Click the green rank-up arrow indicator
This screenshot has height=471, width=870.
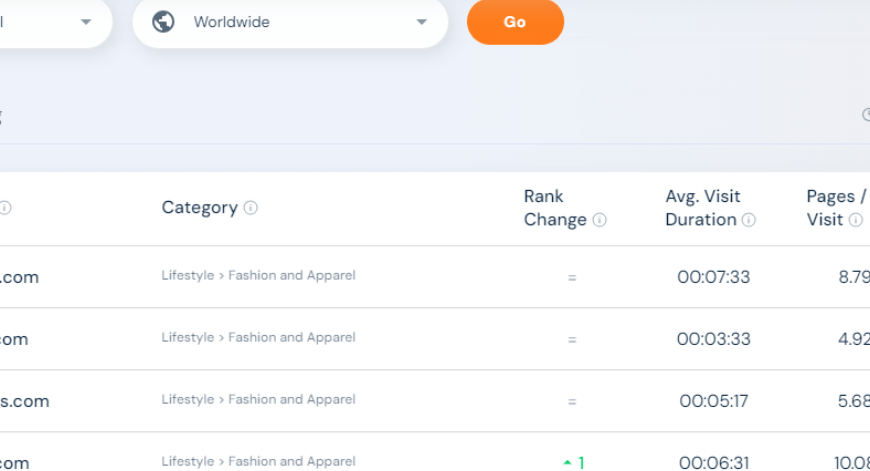(x=568, y=462)
